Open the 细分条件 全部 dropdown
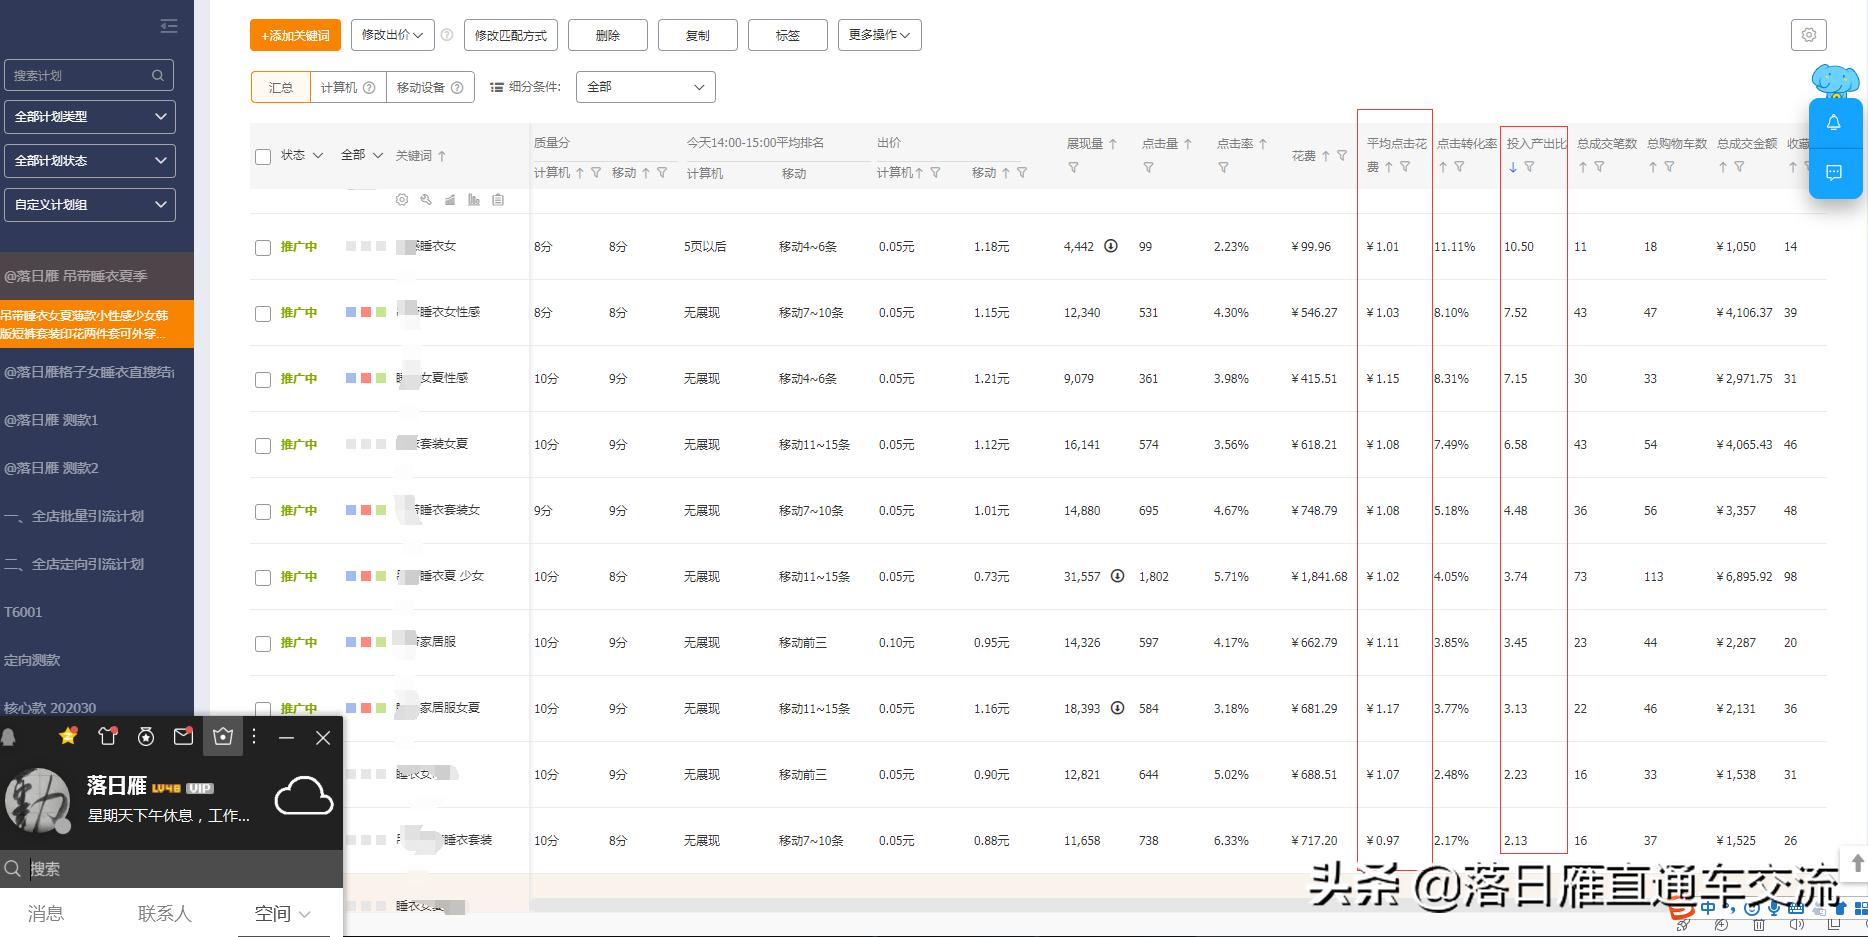Screen dimensions: 1868x937 point(644,87)
